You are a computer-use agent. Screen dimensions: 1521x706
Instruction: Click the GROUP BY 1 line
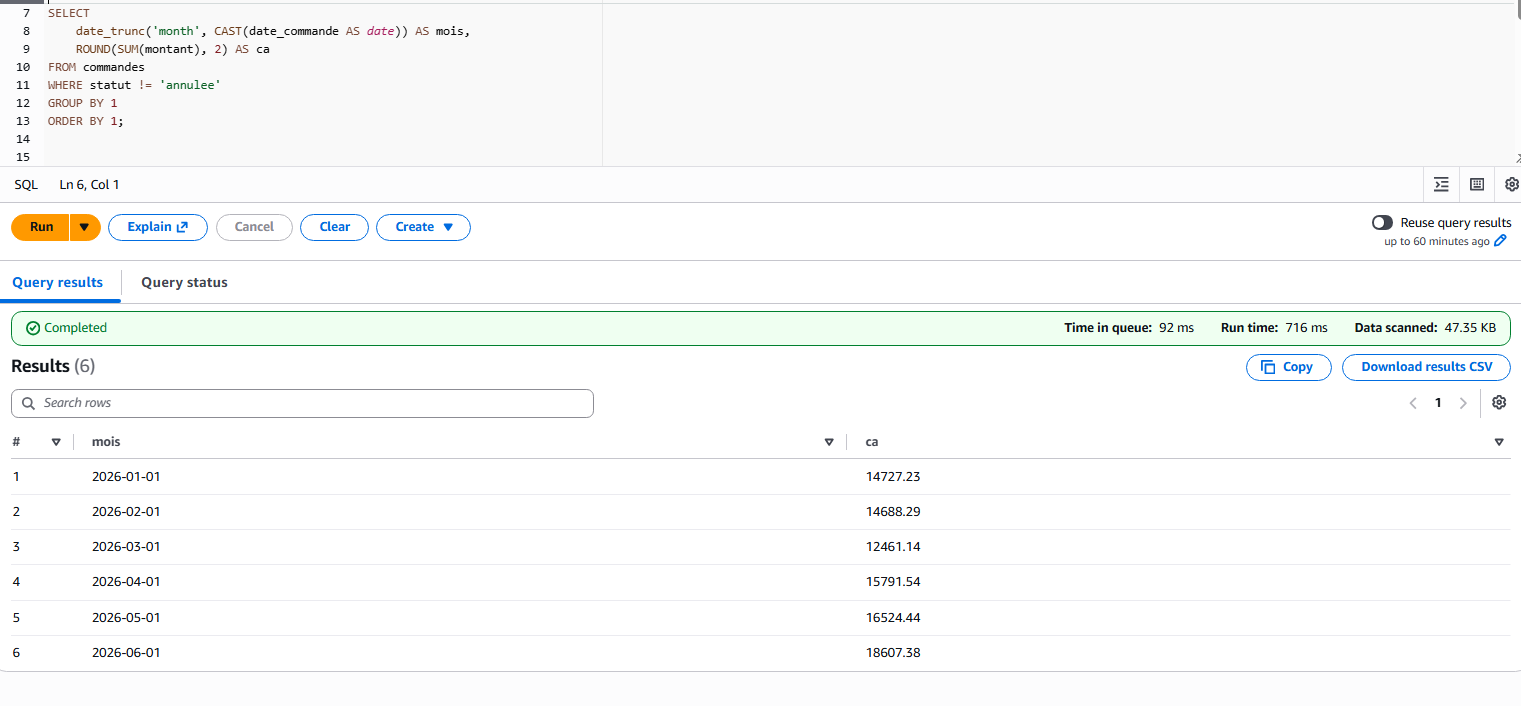(82, 103)
